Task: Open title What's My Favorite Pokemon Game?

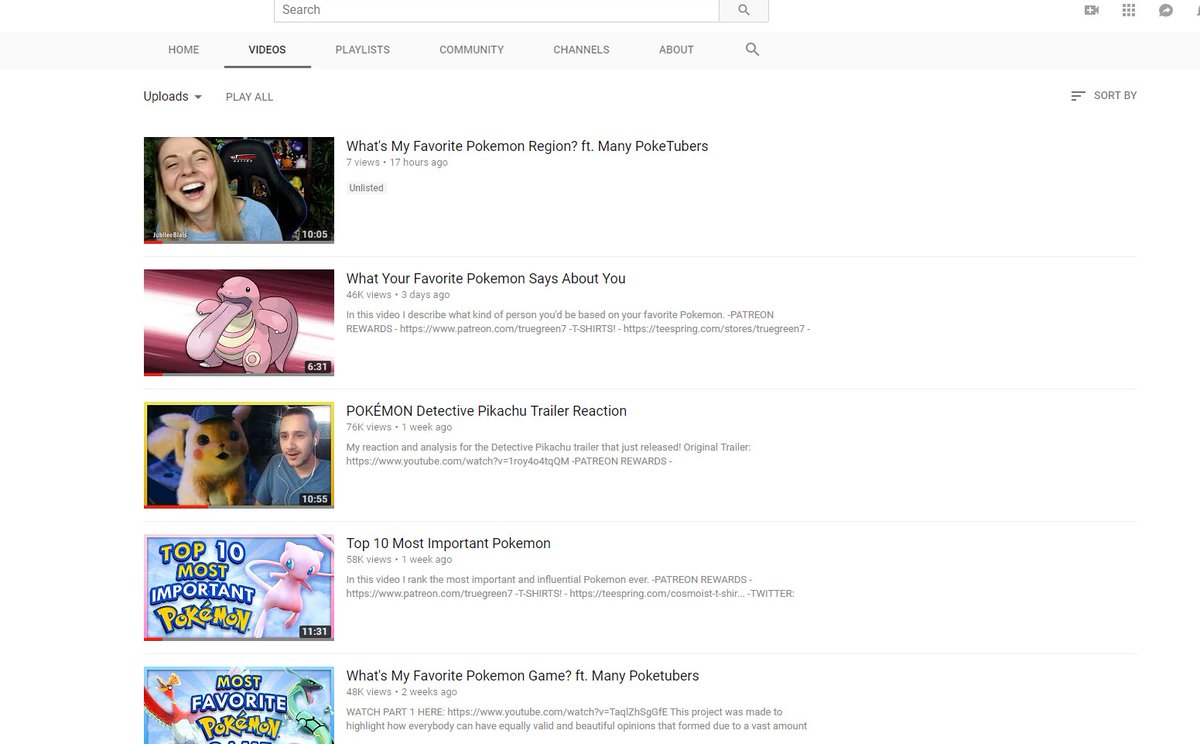Action: (x=523, y=676)
